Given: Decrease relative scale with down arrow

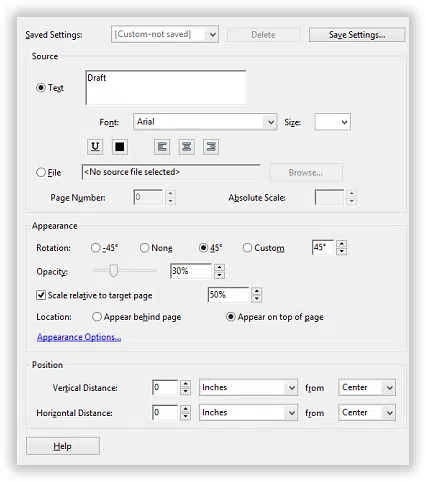Looking at the screenshot, I should (x=257, y=299).
